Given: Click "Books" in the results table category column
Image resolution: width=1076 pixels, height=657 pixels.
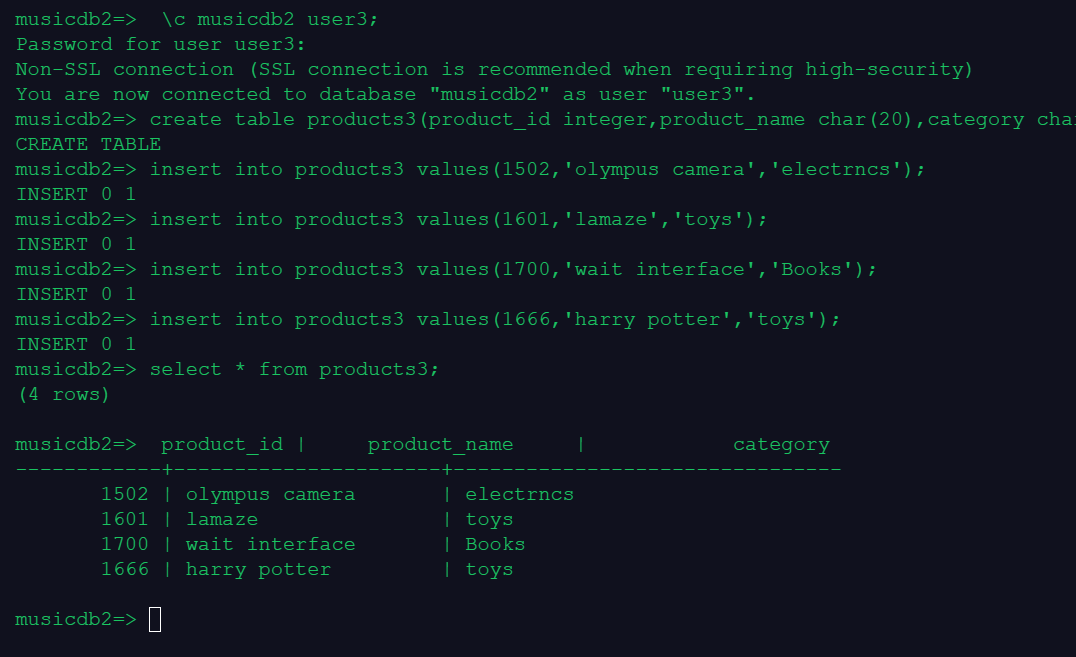Looking at the screenshot, I should [495, 544].
